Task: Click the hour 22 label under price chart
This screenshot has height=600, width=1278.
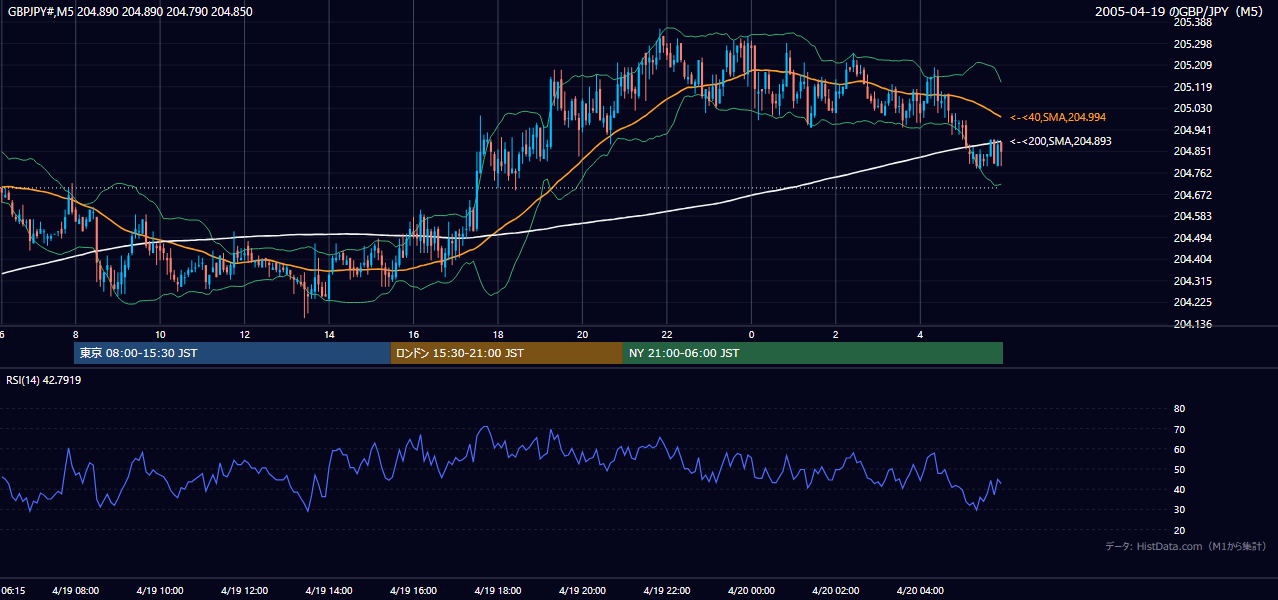Action: (x=667, y=334)
